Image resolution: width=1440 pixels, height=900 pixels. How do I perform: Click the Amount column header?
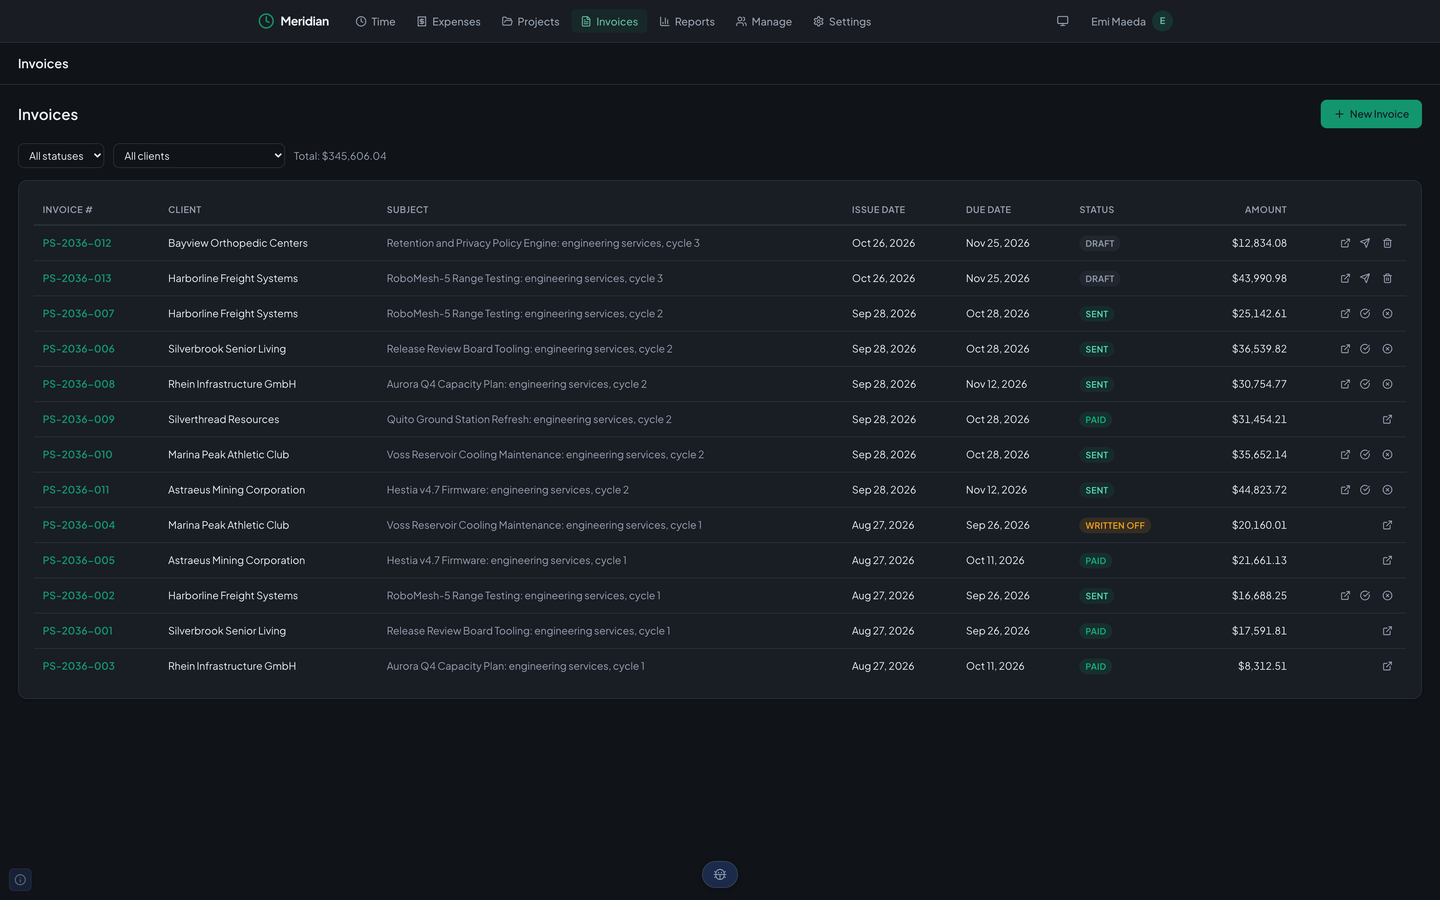[1266, 210]
